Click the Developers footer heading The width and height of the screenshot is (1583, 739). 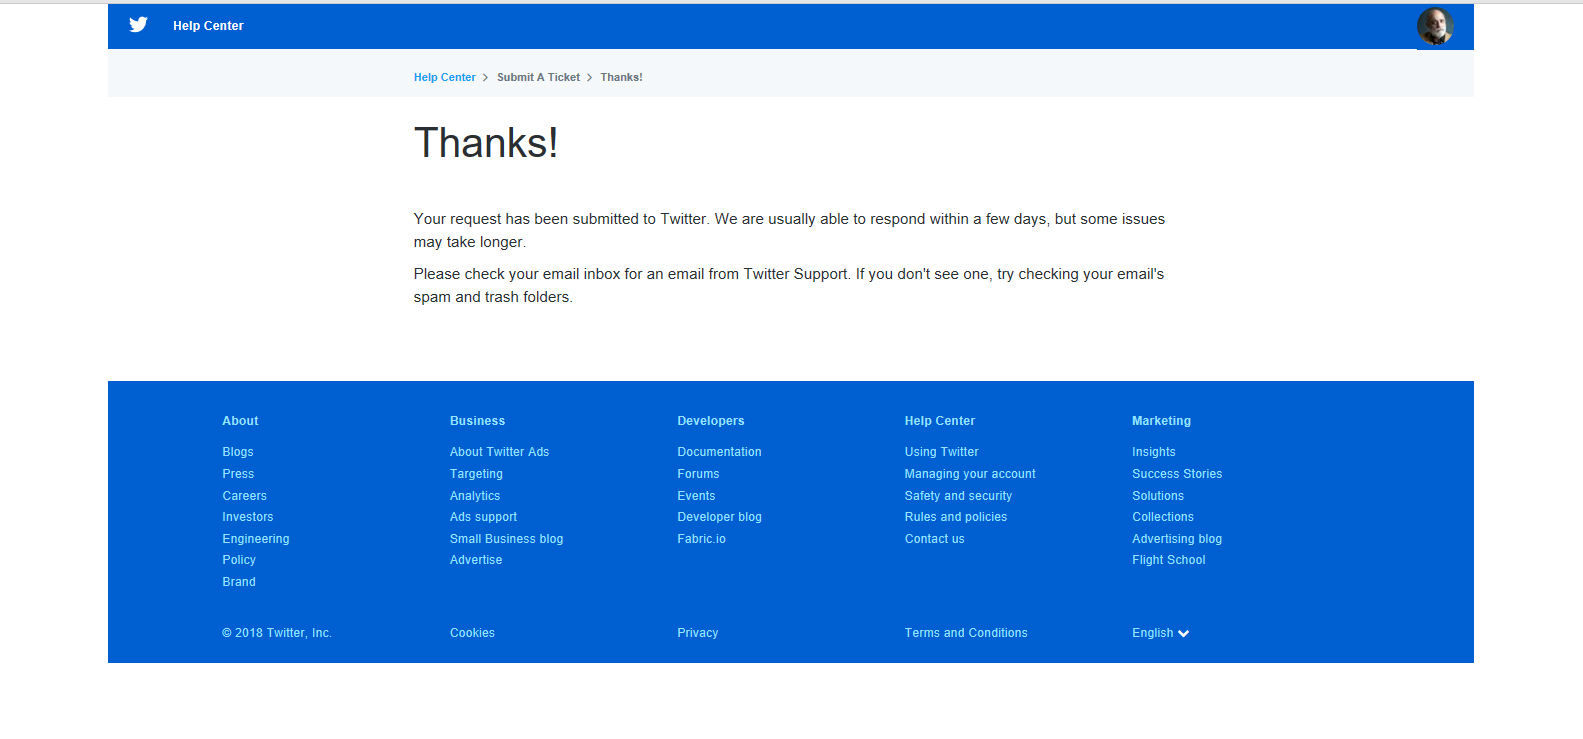tap(711, 421)
